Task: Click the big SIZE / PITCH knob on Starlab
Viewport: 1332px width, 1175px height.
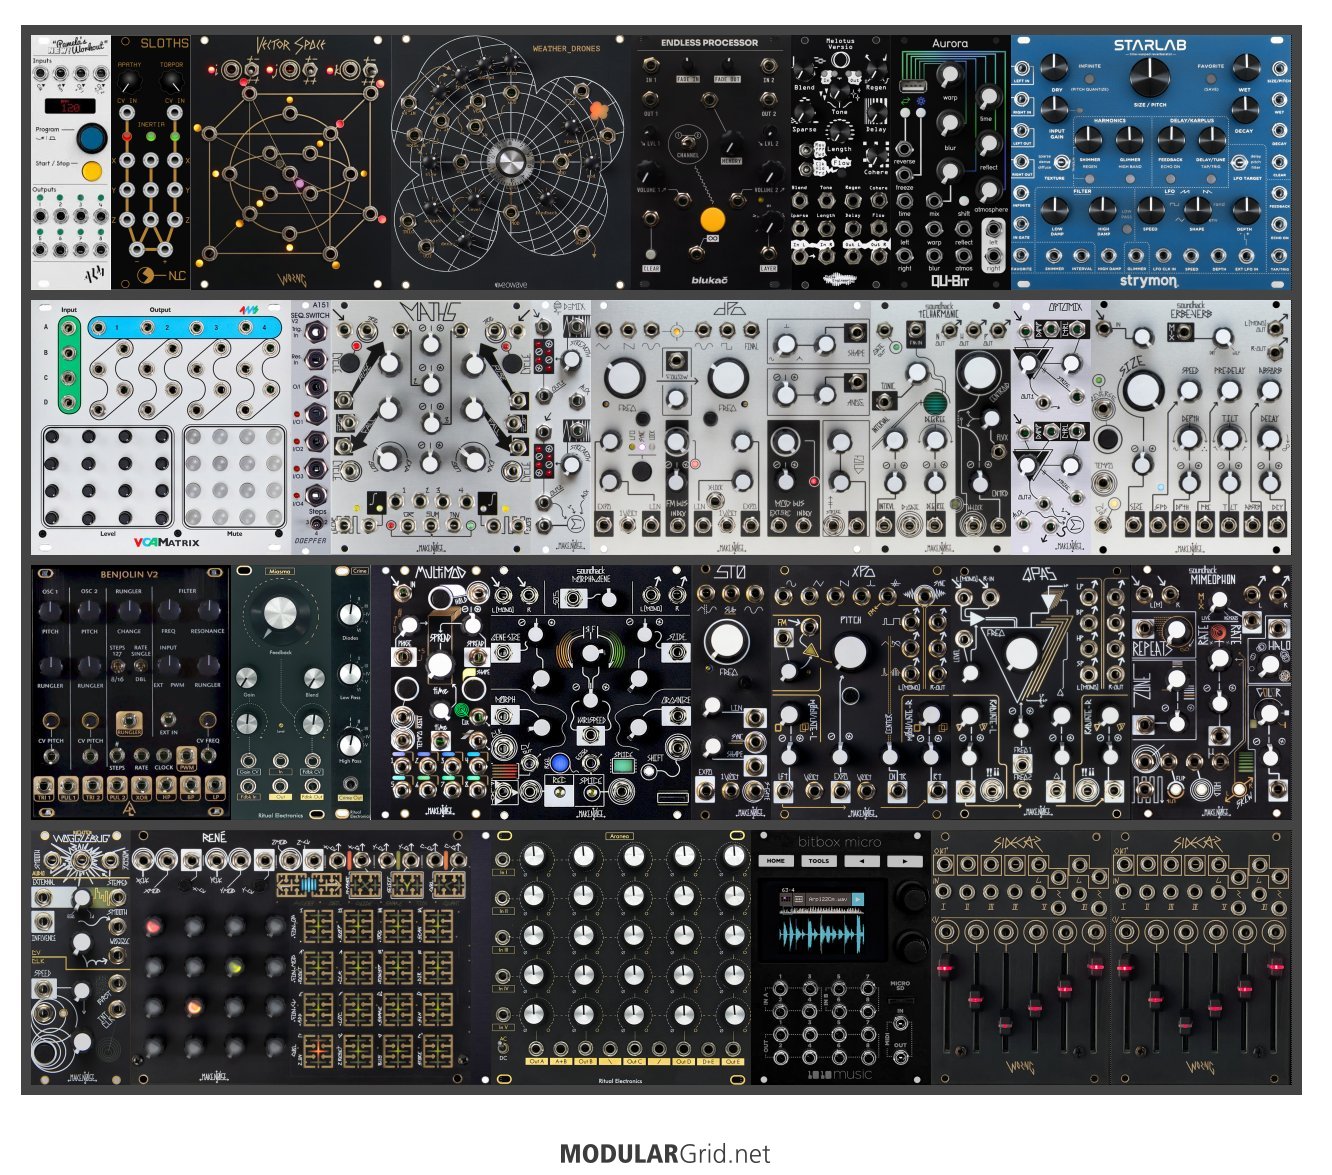Action: pos(1150,77)
